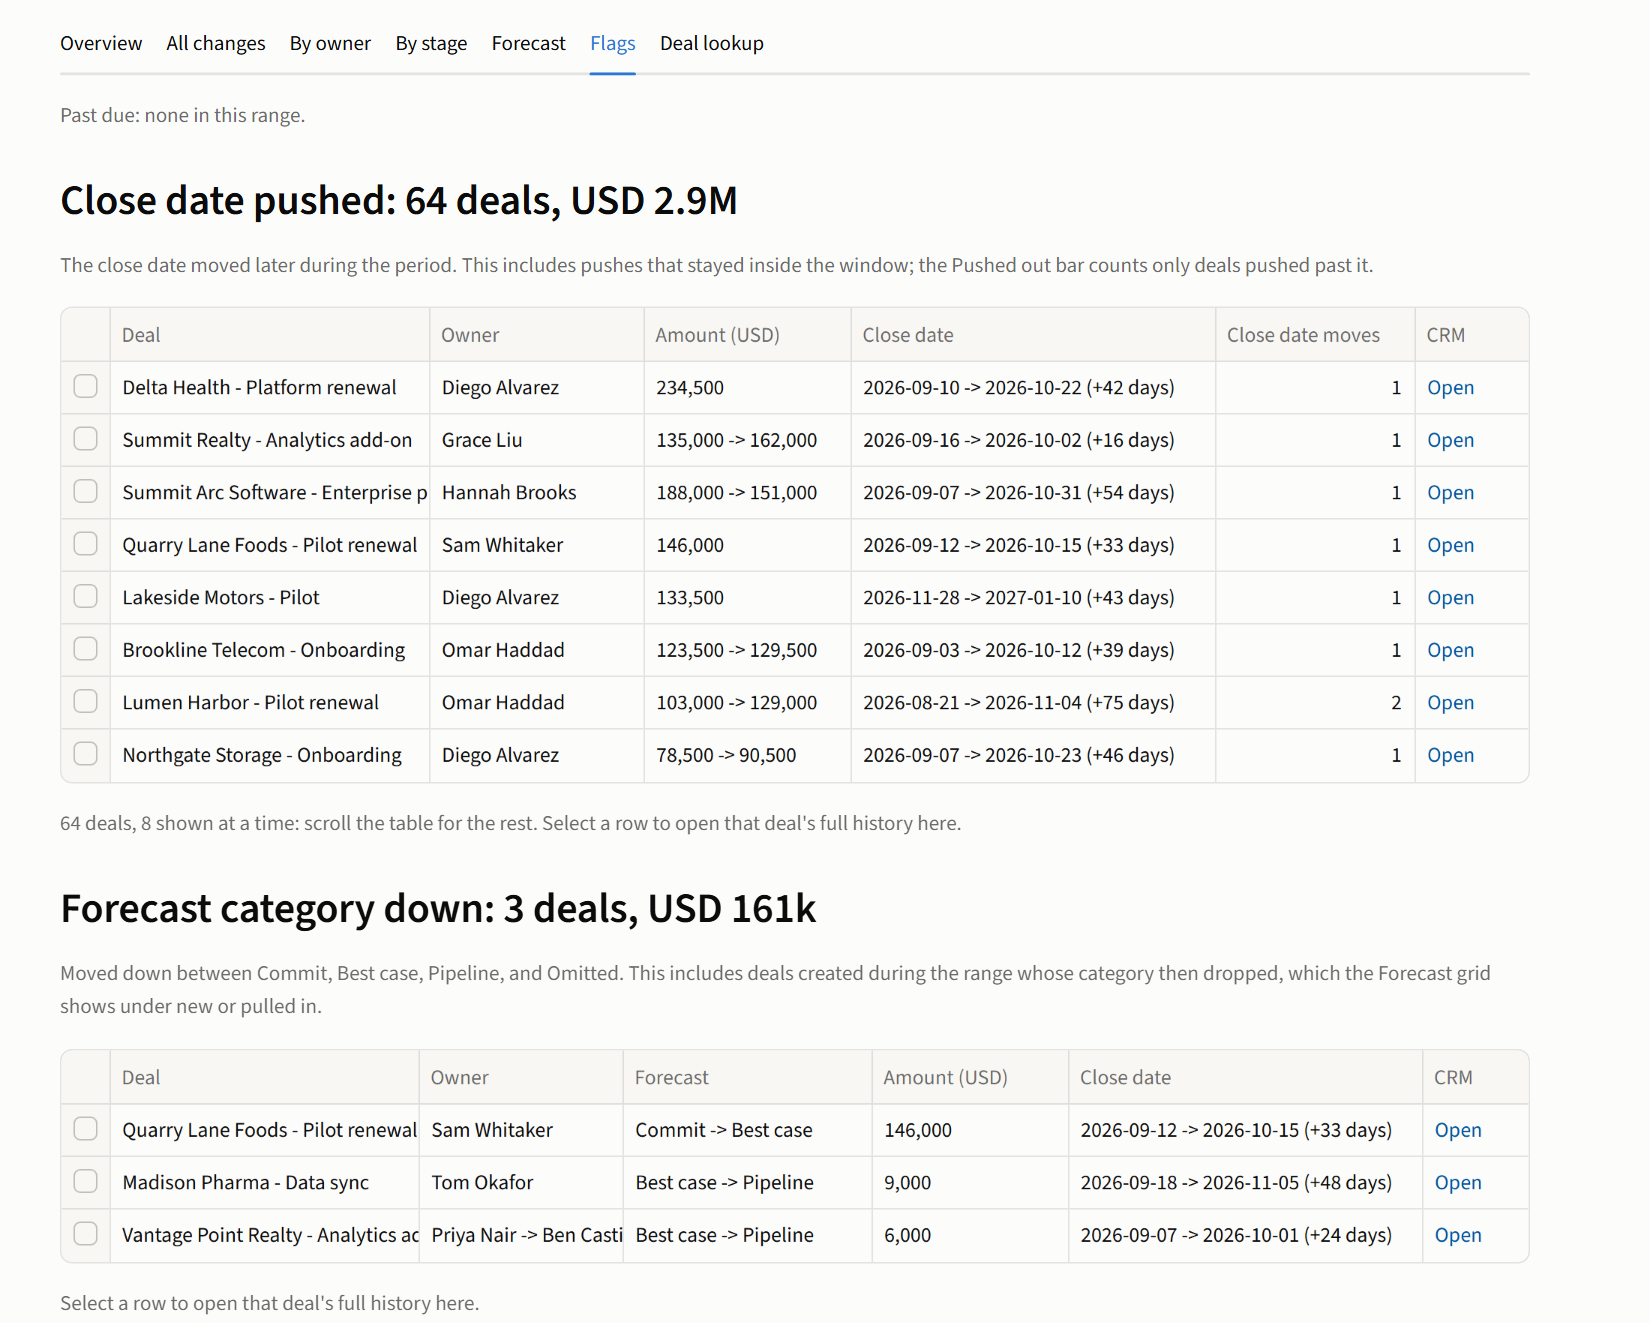Tick the Brookline Telecom - Onboarding checkbox
This screenshot has width=1650, height=1323.
(86, 649)
